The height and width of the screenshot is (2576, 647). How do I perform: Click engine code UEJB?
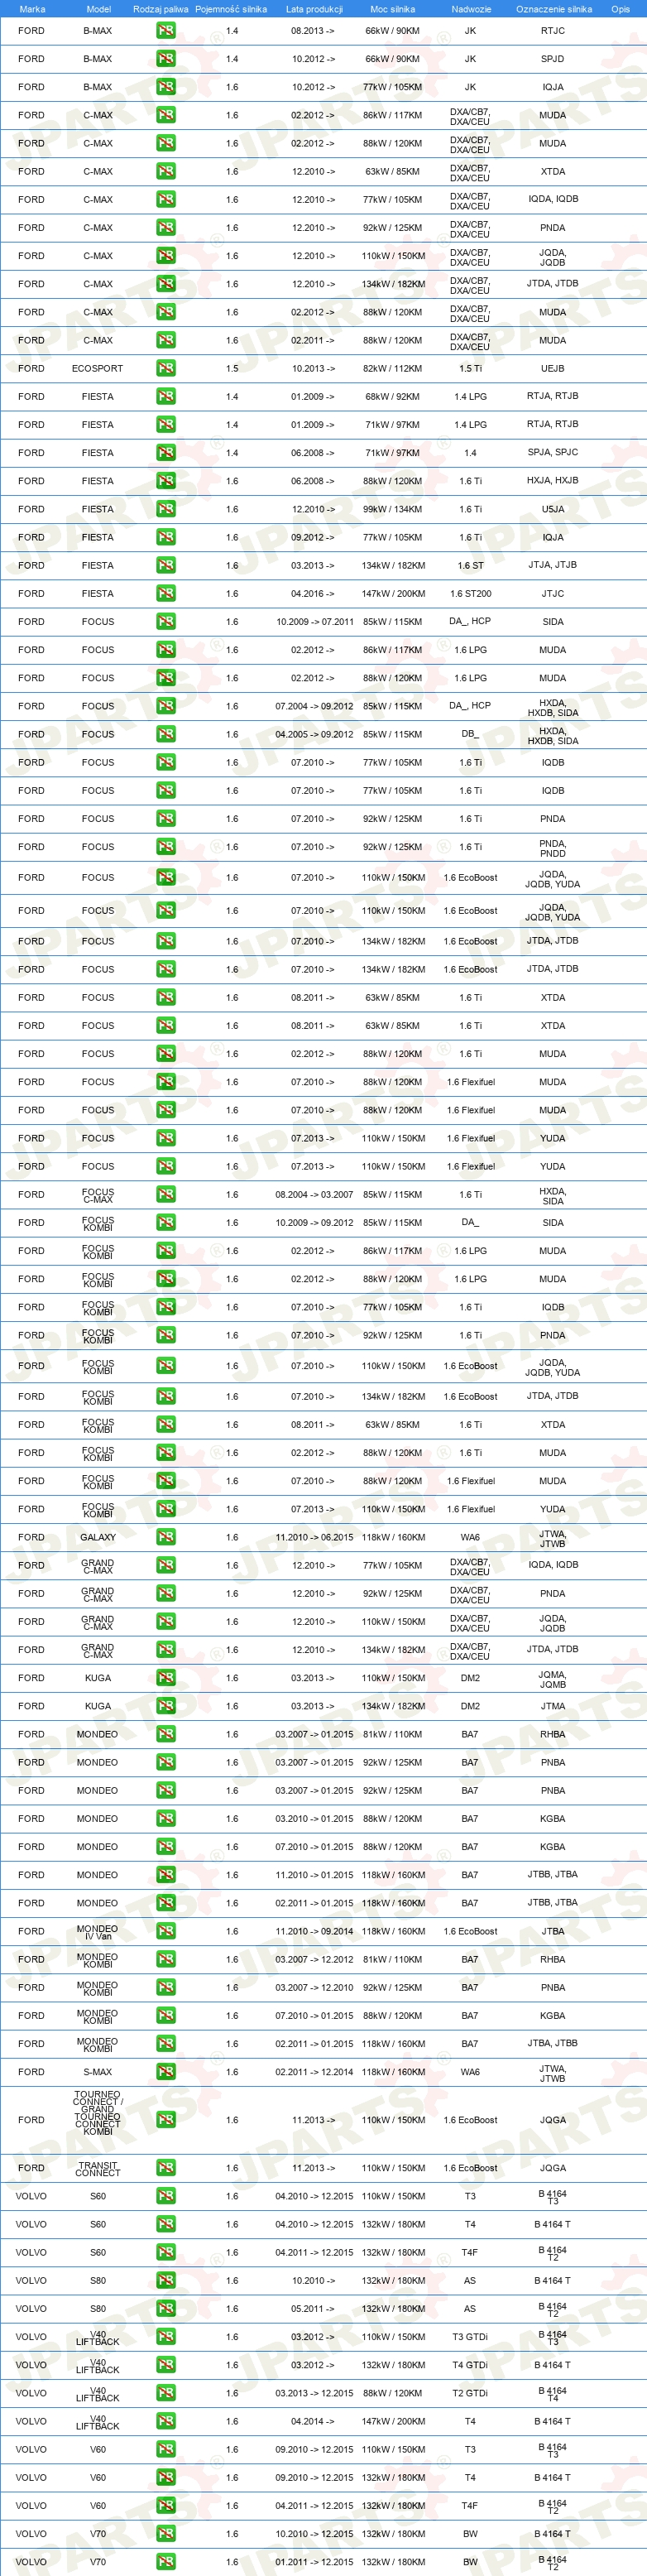point(553,368)
